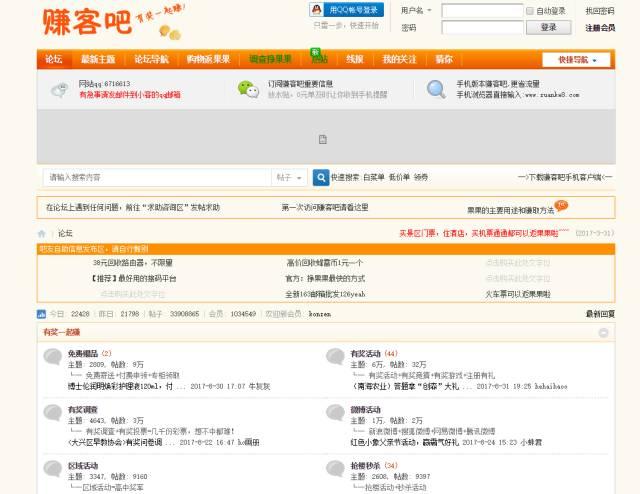
Task: Click the blue search magnifier button
Action: click(321, 178)
